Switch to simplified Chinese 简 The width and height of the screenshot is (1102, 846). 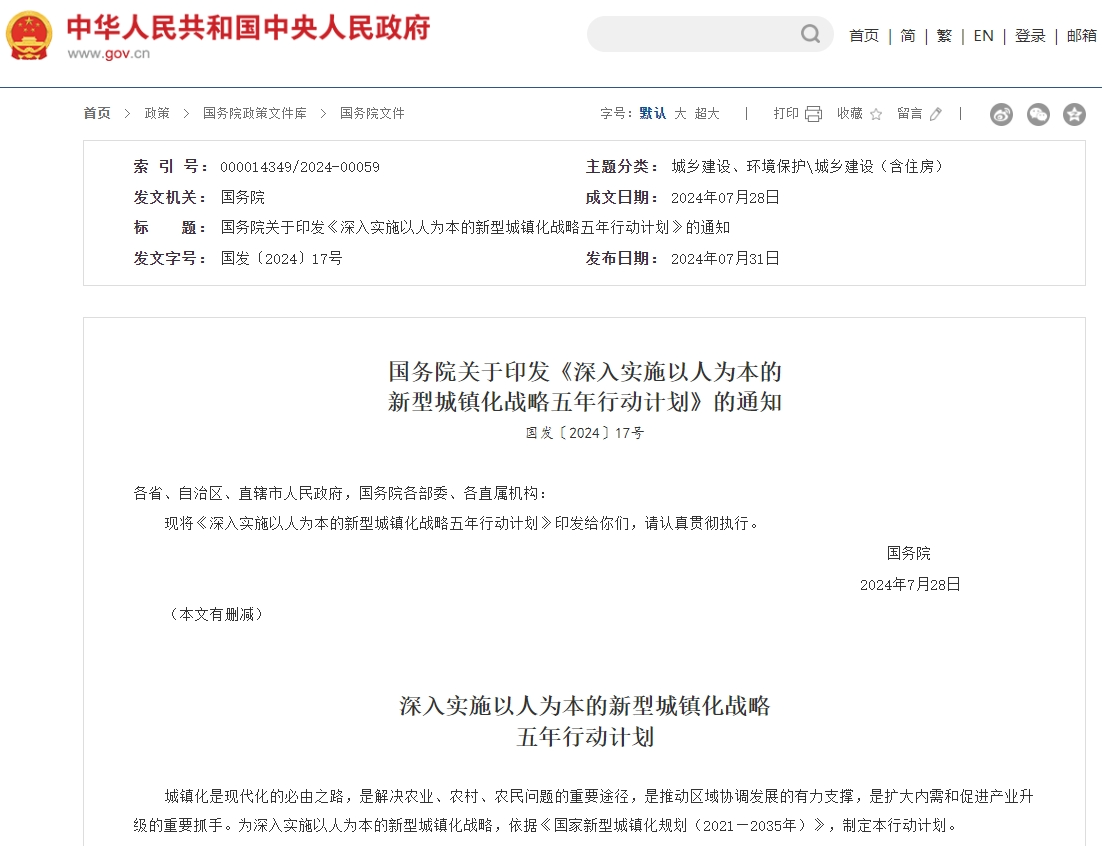[908, 36]
